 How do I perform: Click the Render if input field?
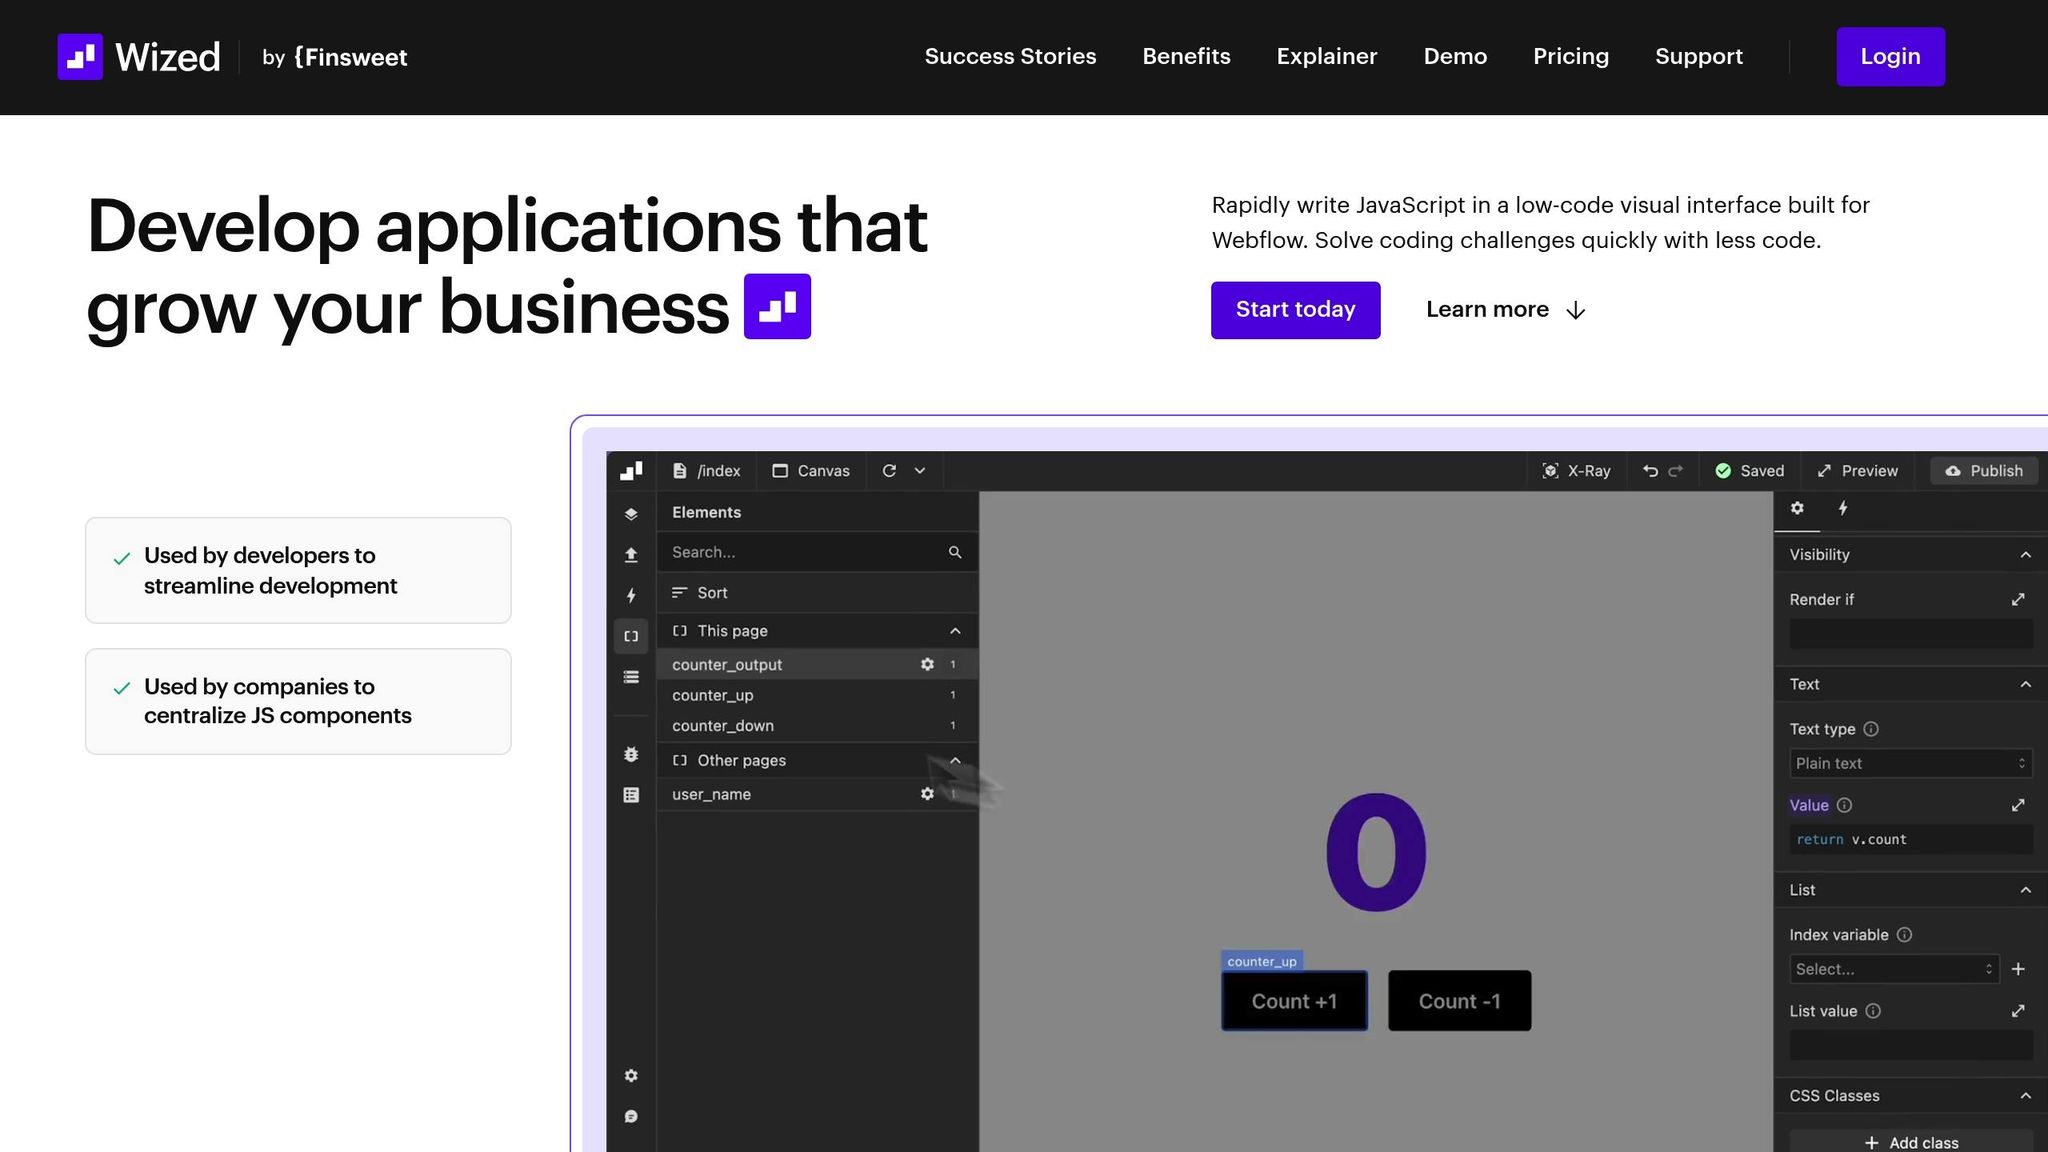(x=1911, y=634)
